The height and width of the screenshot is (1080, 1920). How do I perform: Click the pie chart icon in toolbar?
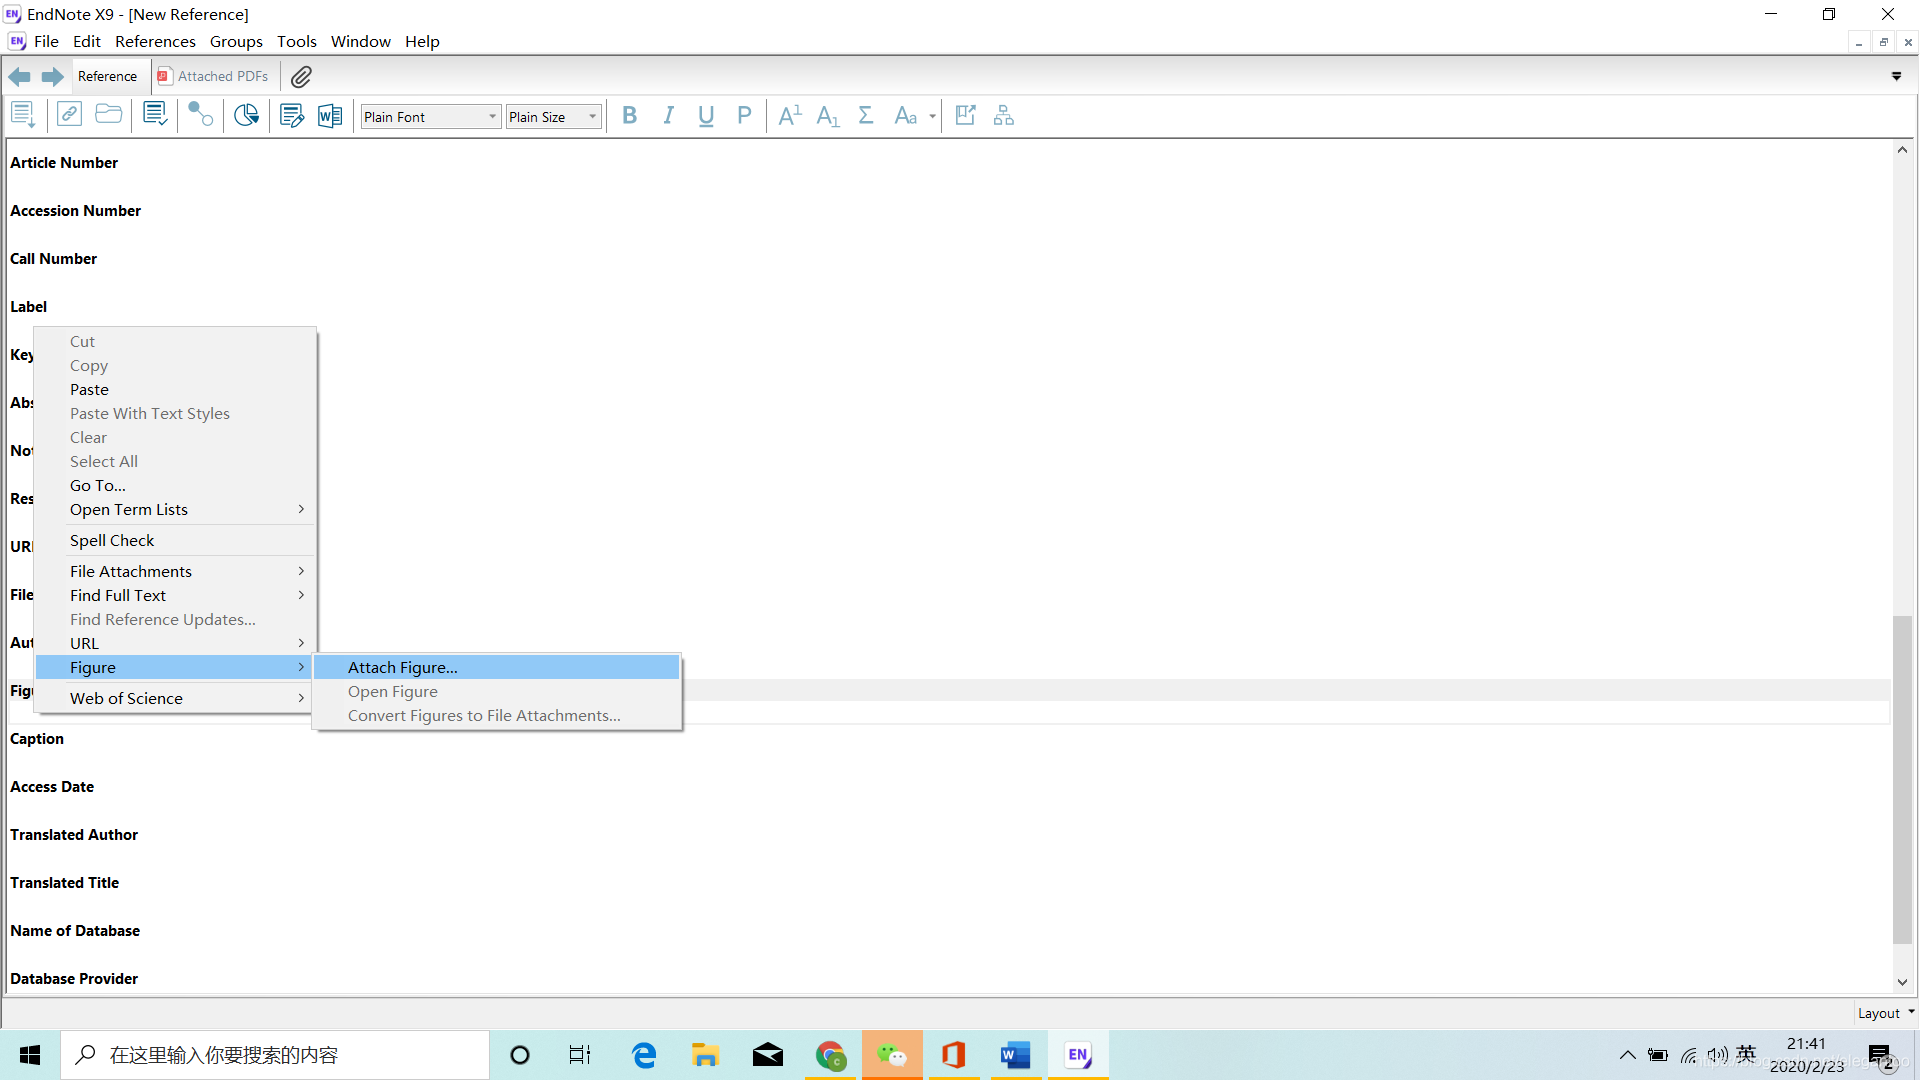246,115
